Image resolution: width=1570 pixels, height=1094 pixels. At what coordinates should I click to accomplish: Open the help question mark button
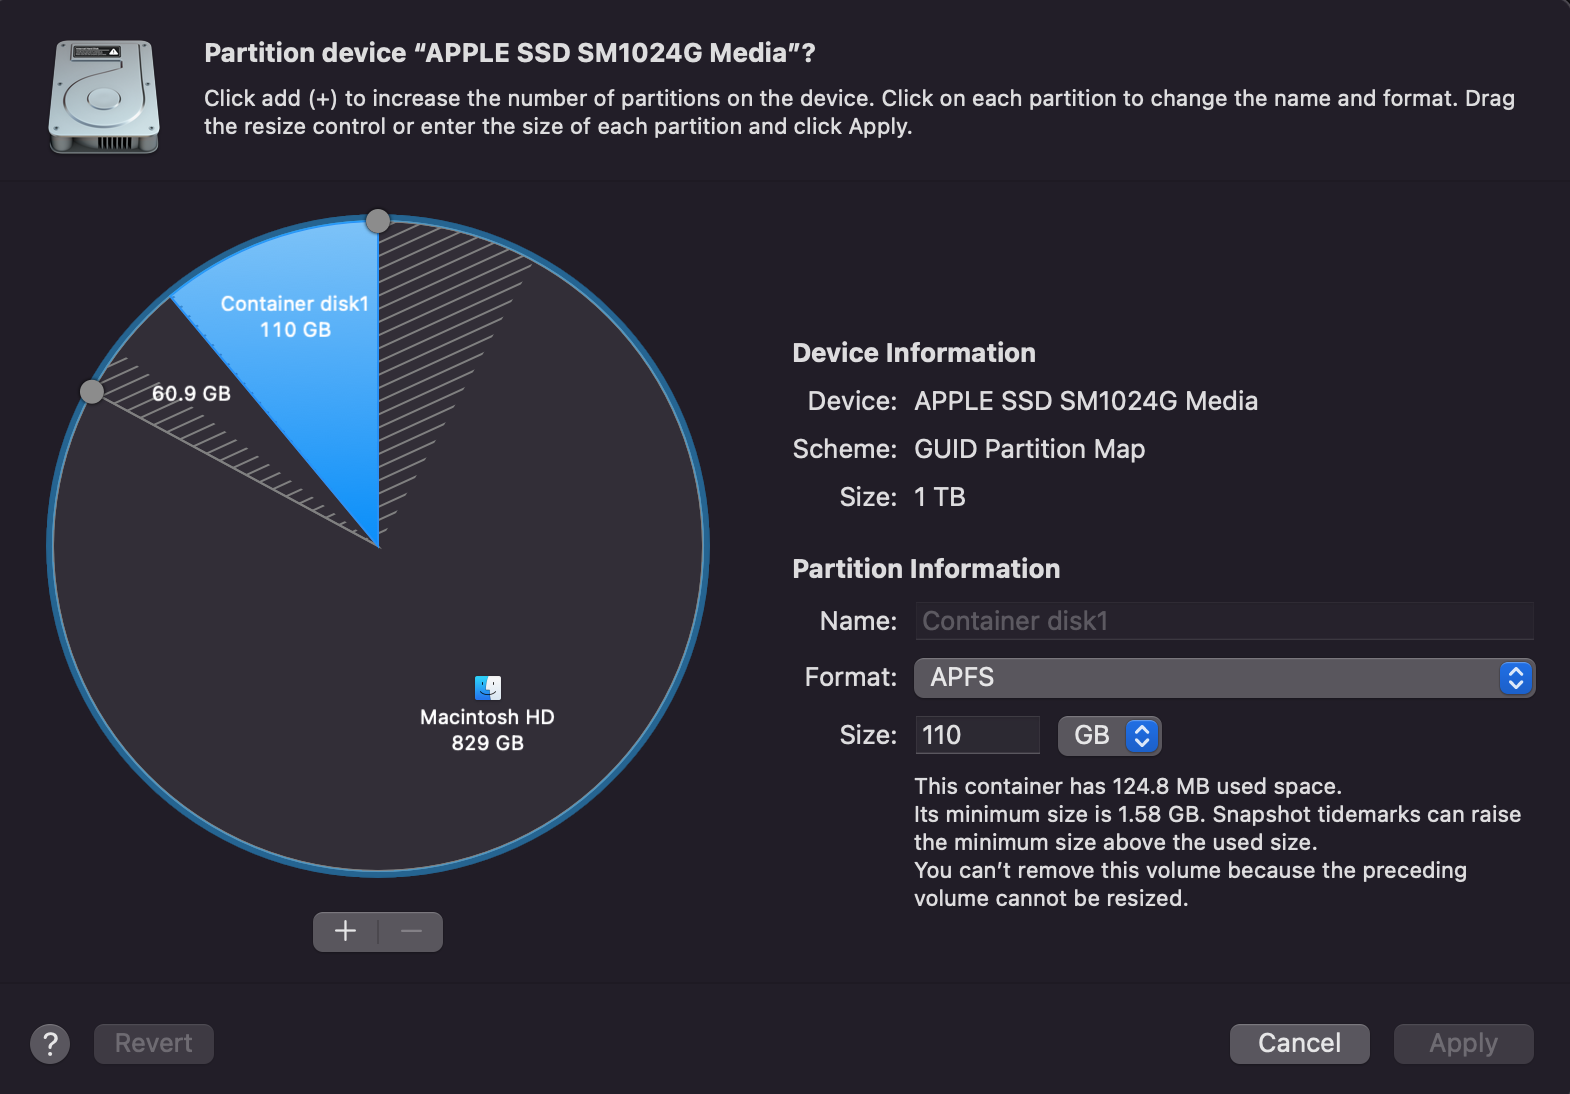click(50, 1044)
